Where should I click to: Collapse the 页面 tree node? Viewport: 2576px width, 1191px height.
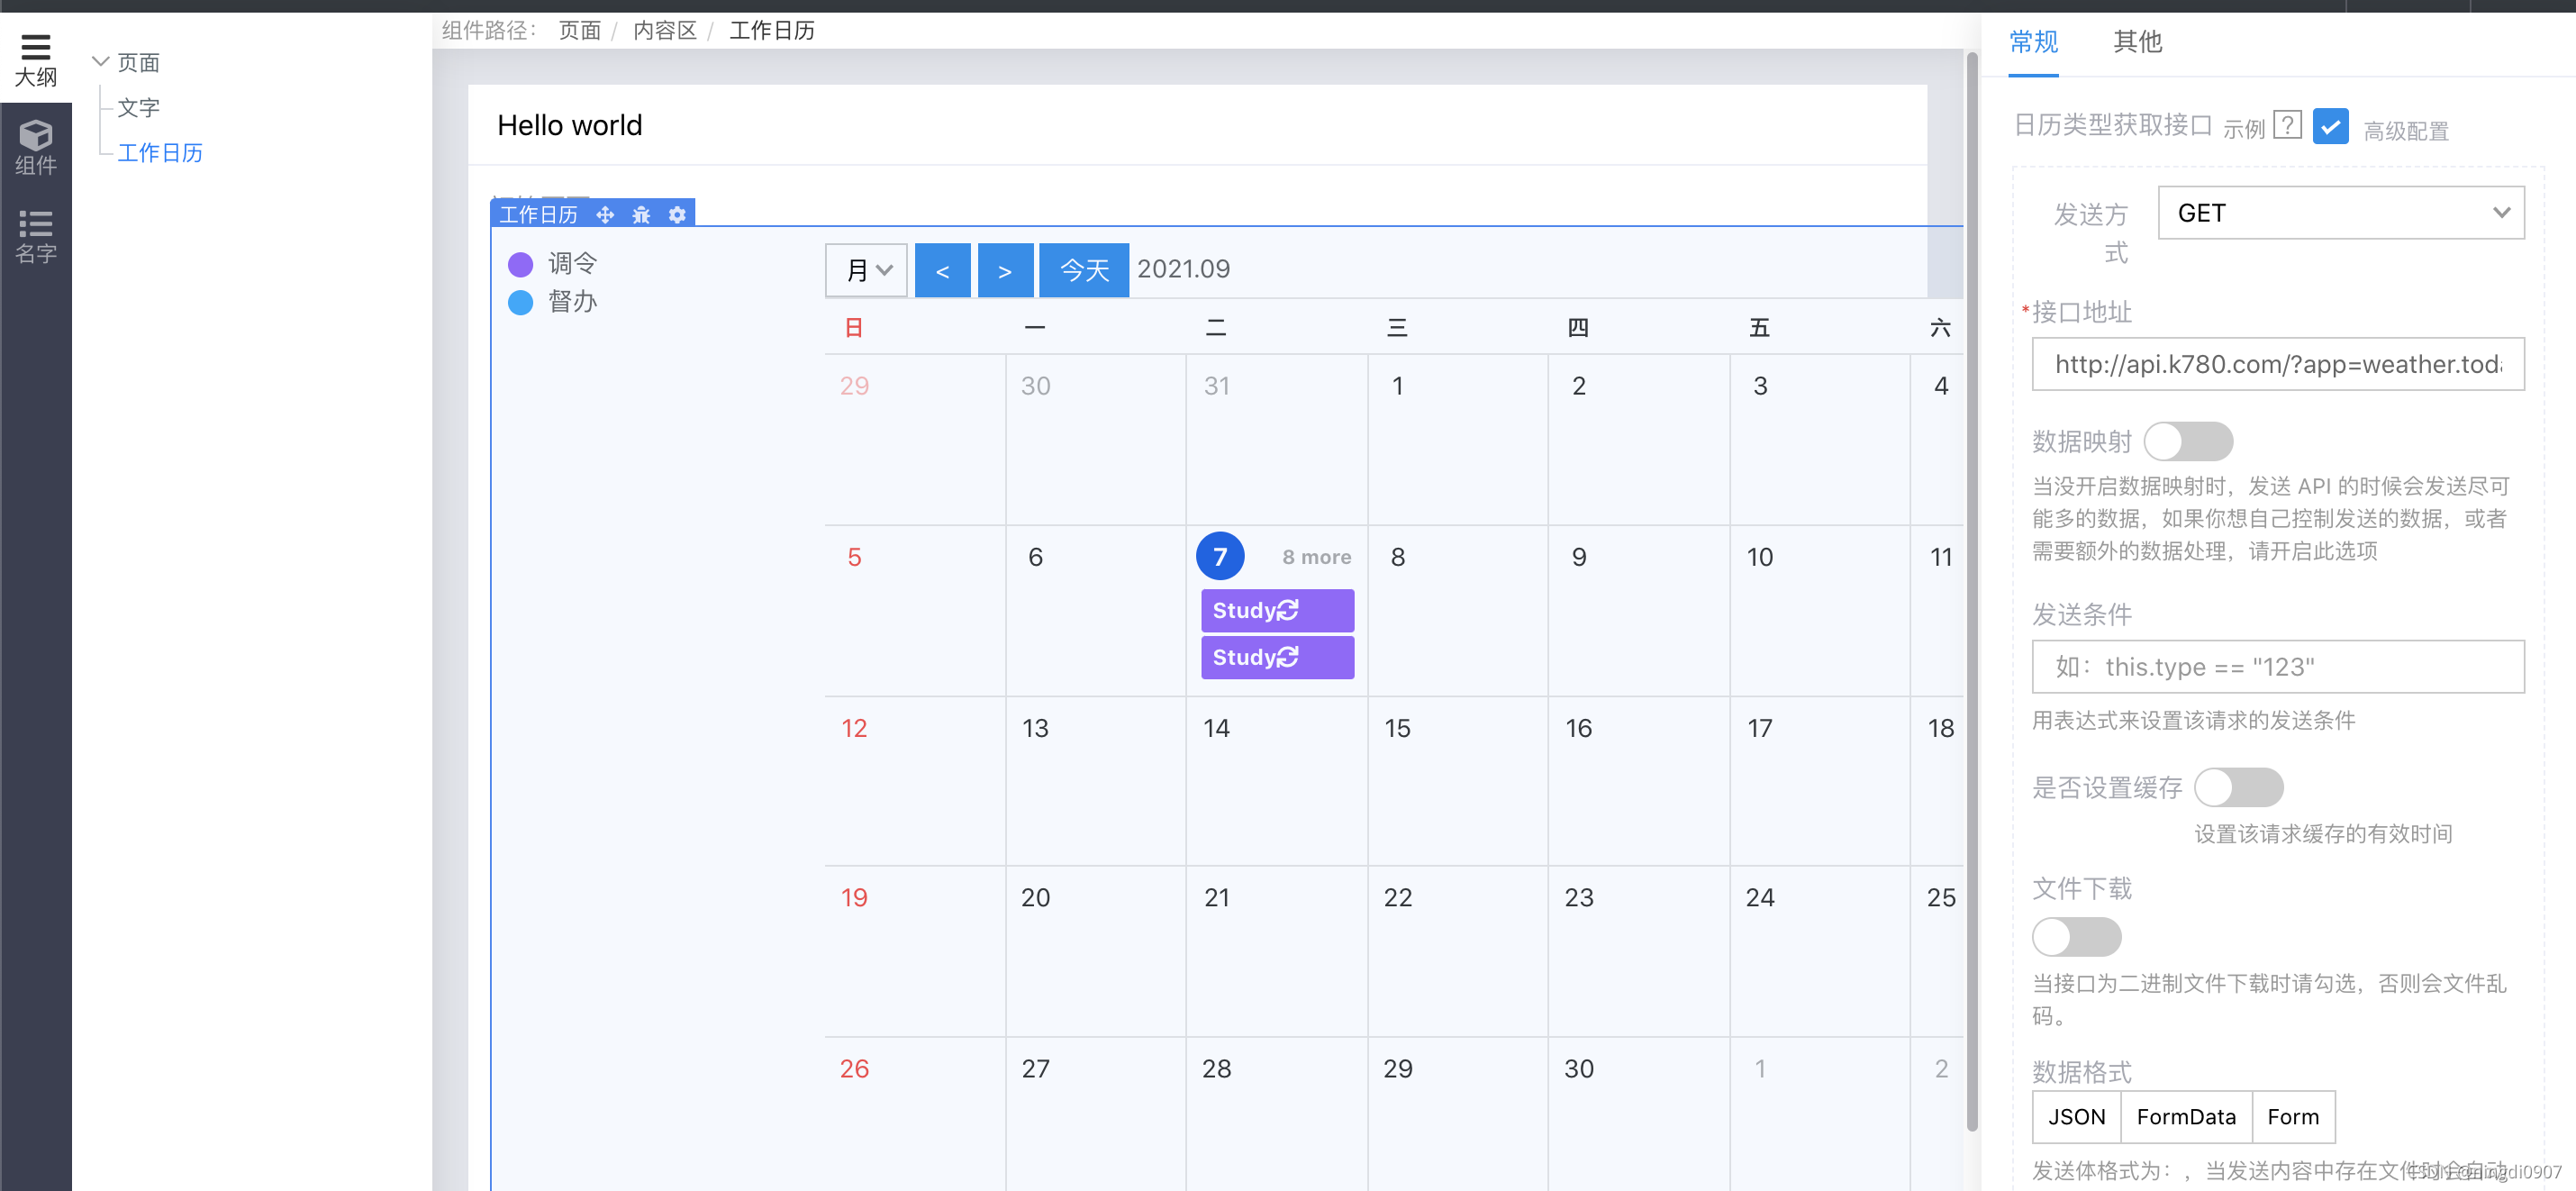pos(100,62)
